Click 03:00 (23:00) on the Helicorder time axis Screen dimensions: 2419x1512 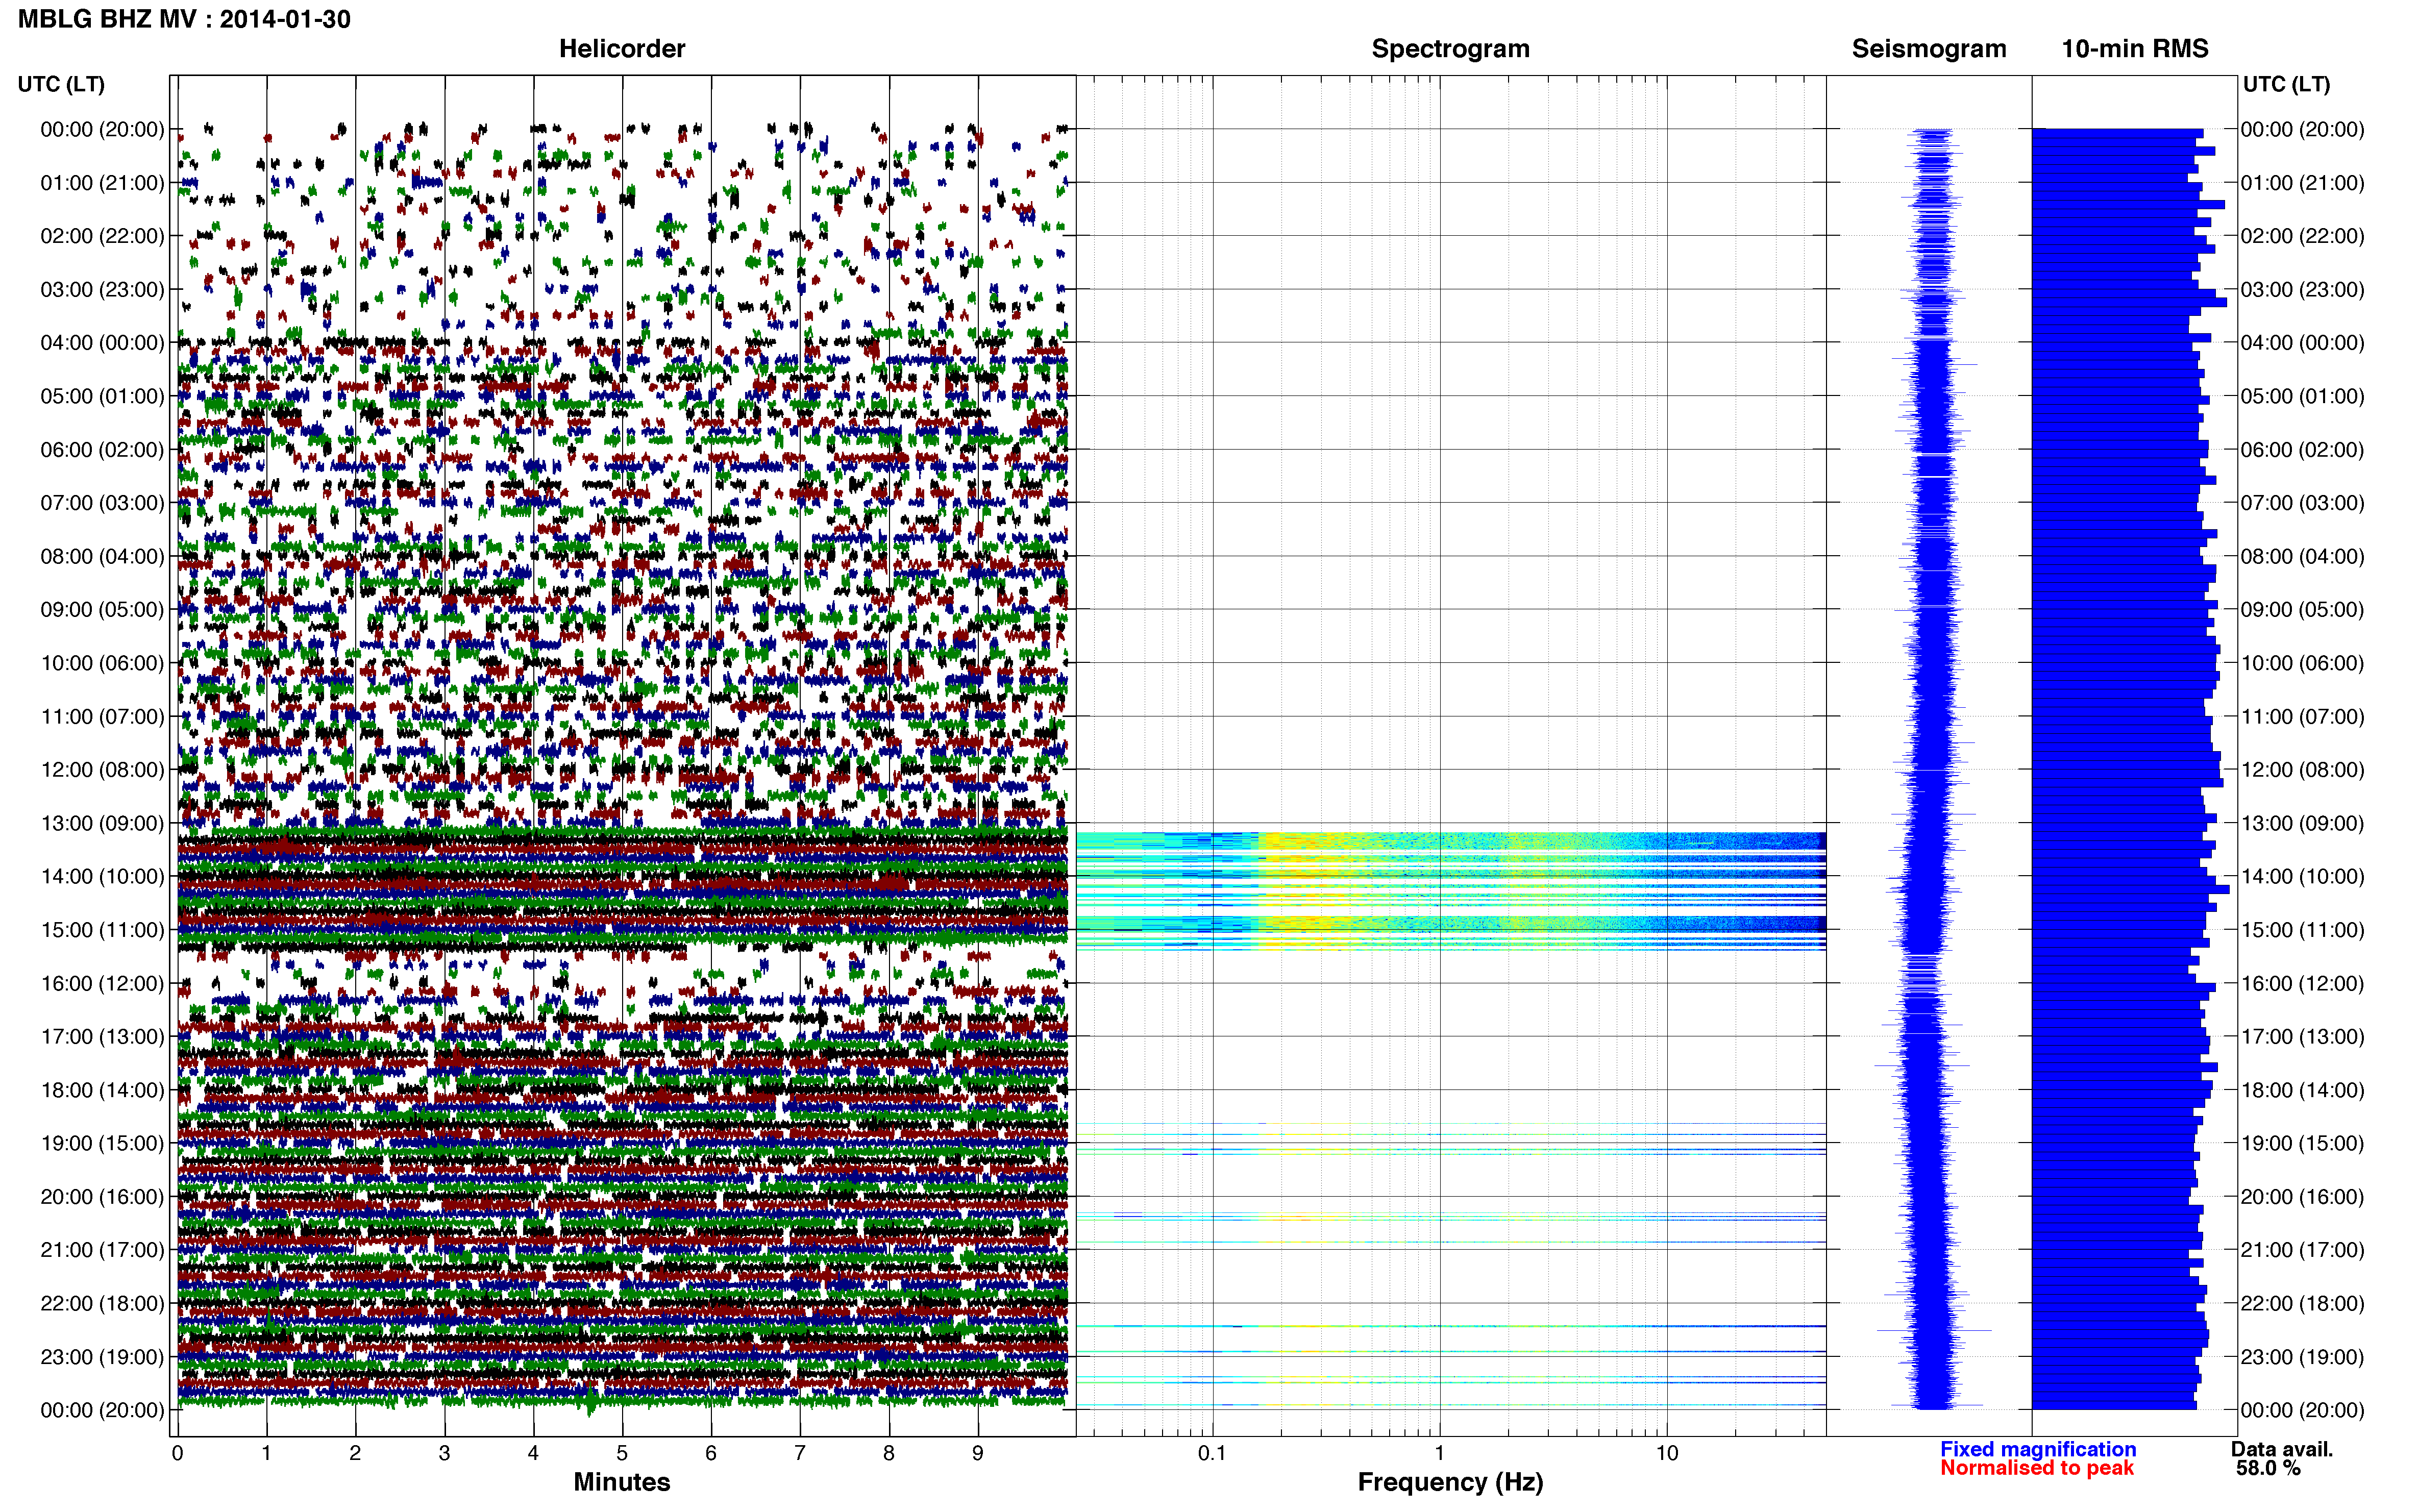pos(102,289)
